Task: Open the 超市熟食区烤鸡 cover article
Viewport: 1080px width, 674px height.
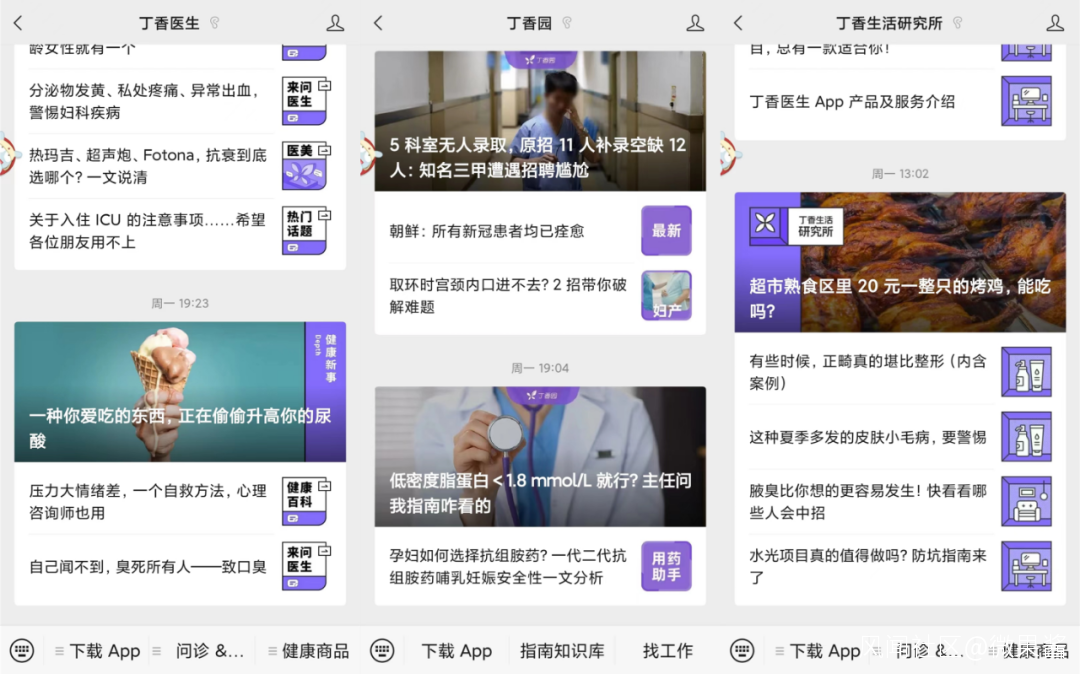Action: click(900, 262)
